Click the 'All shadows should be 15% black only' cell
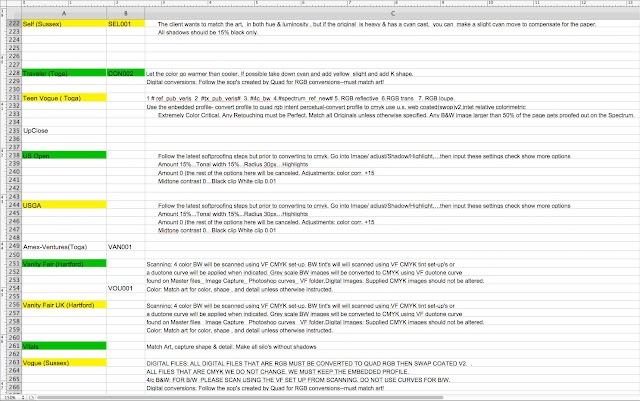The height and width of the screenshot is (401, 640). tap(392, 32)
